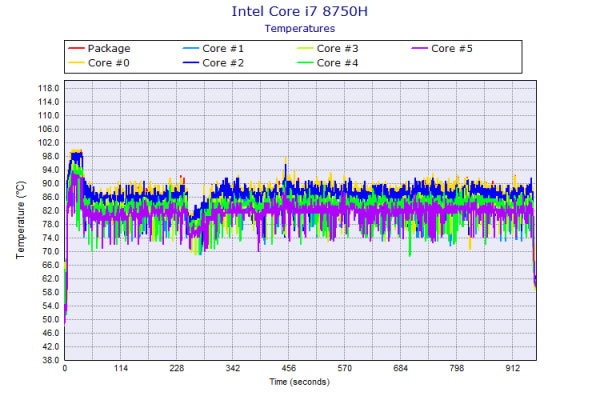
Task: Click the 114.0 y-axis value
Action: click(49, 102)
